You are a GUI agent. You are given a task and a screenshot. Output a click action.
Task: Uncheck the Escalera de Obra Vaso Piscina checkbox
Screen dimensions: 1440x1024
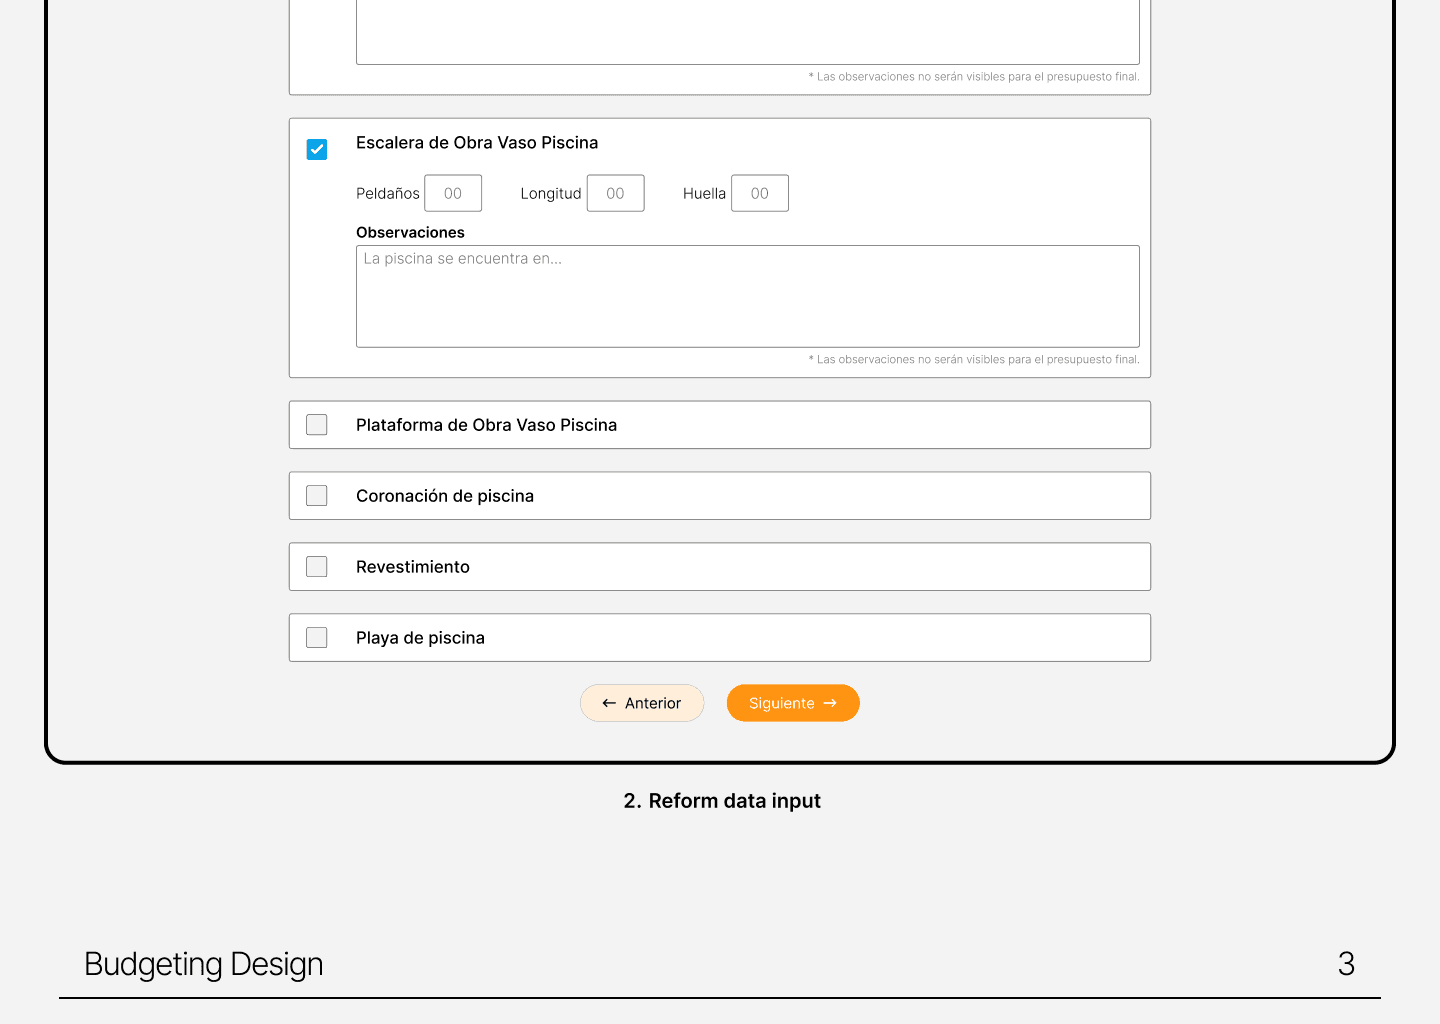pos(316,148)
